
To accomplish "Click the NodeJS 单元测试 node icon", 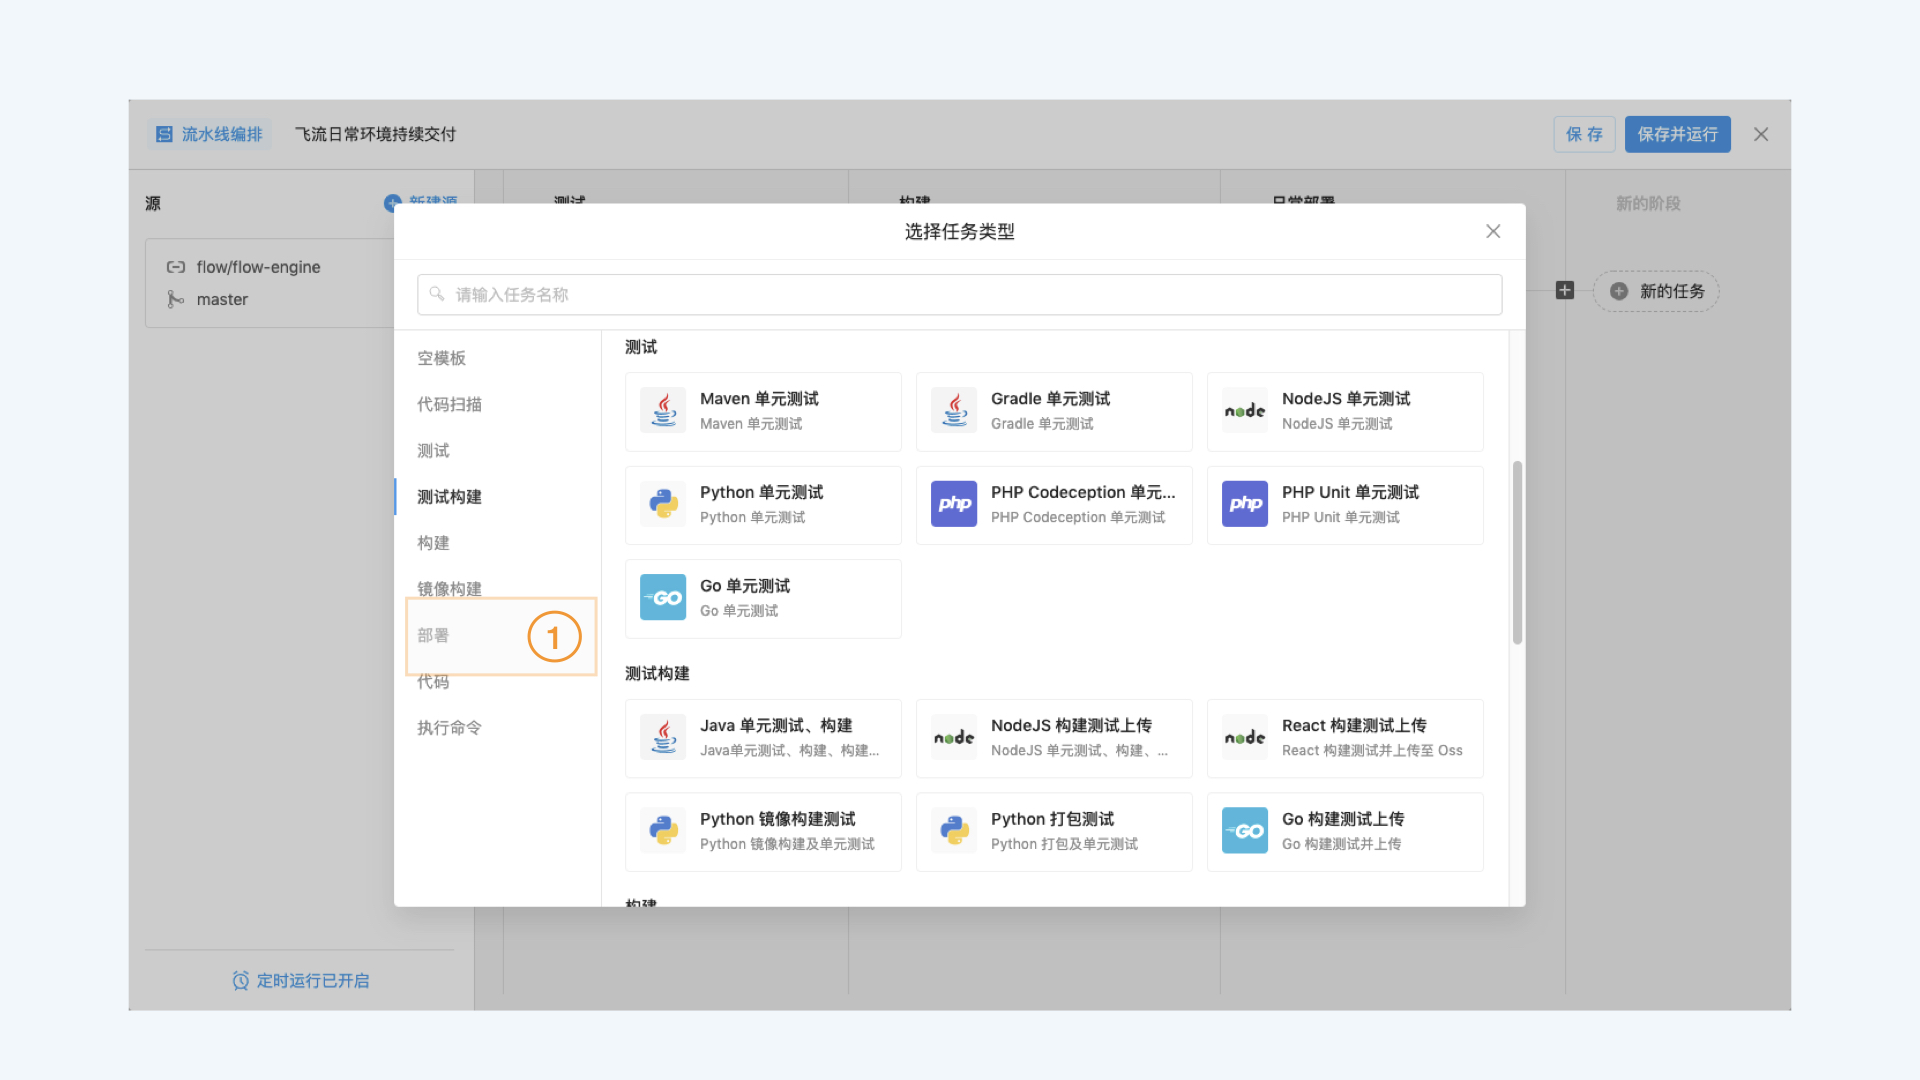I will [1245, 410].
